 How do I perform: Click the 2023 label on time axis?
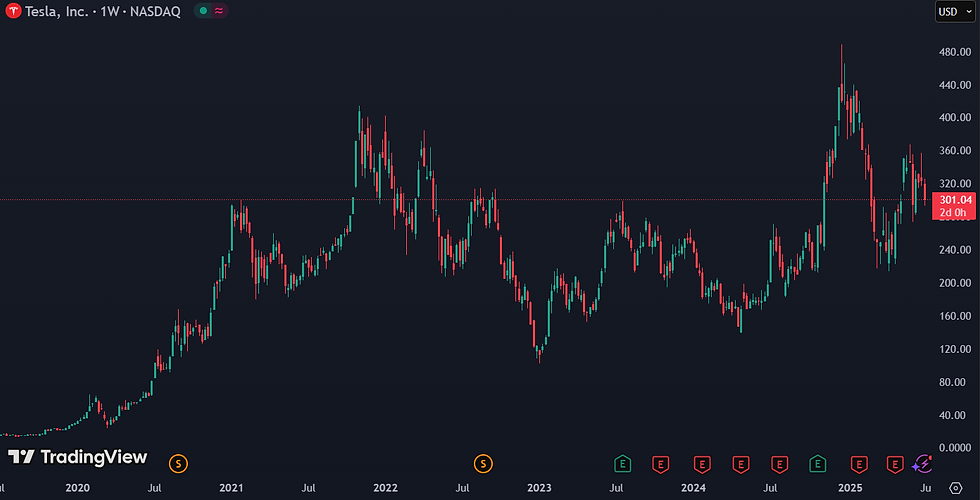(x=539, y=488)
